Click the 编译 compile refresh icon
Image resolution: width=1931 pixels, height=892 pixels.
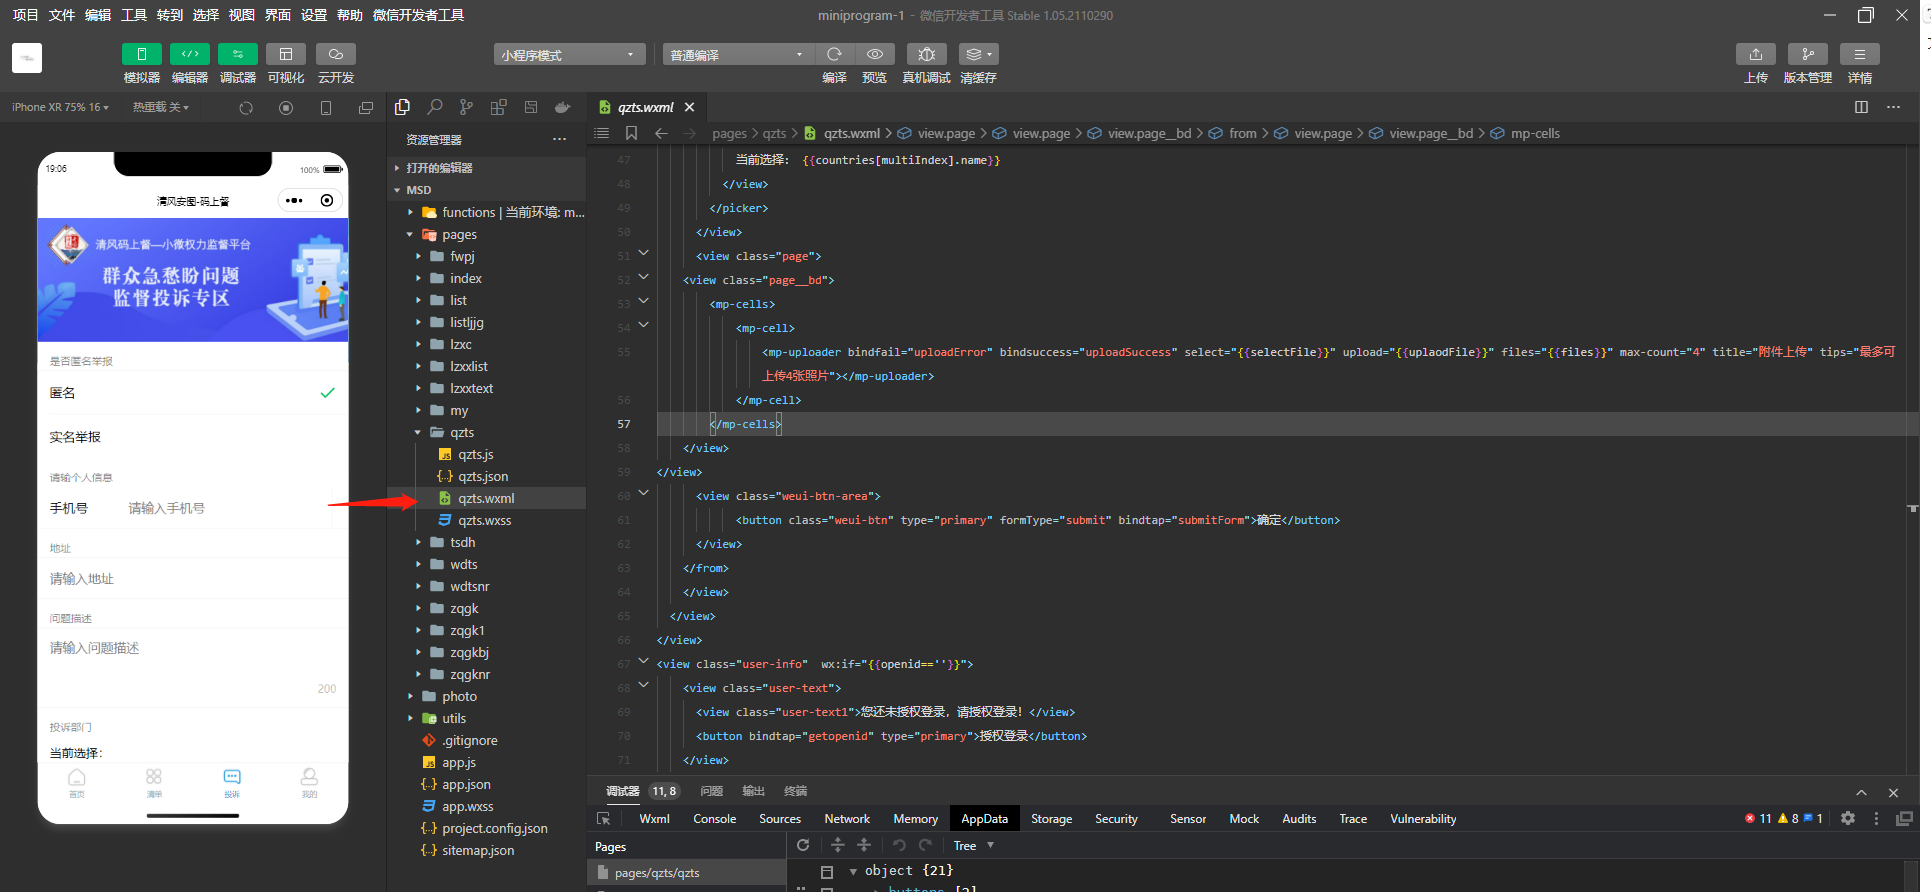point(835,54)
